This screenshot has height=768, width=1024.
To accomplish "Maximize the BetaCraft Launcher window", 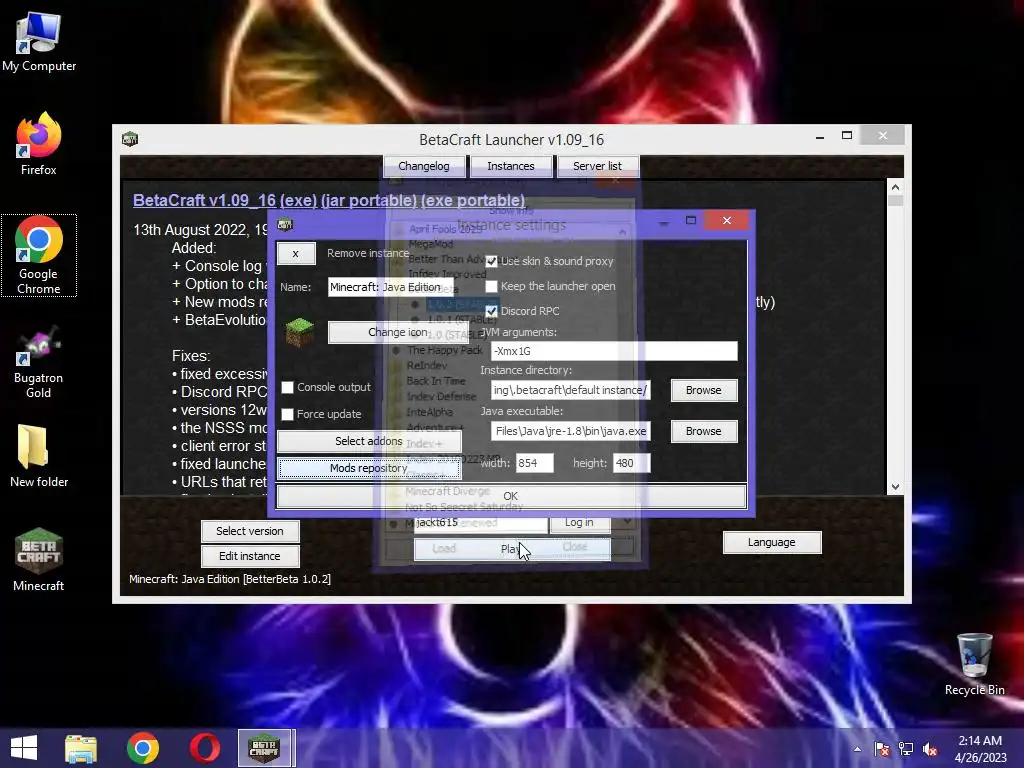I will click(x=847, y=135).
